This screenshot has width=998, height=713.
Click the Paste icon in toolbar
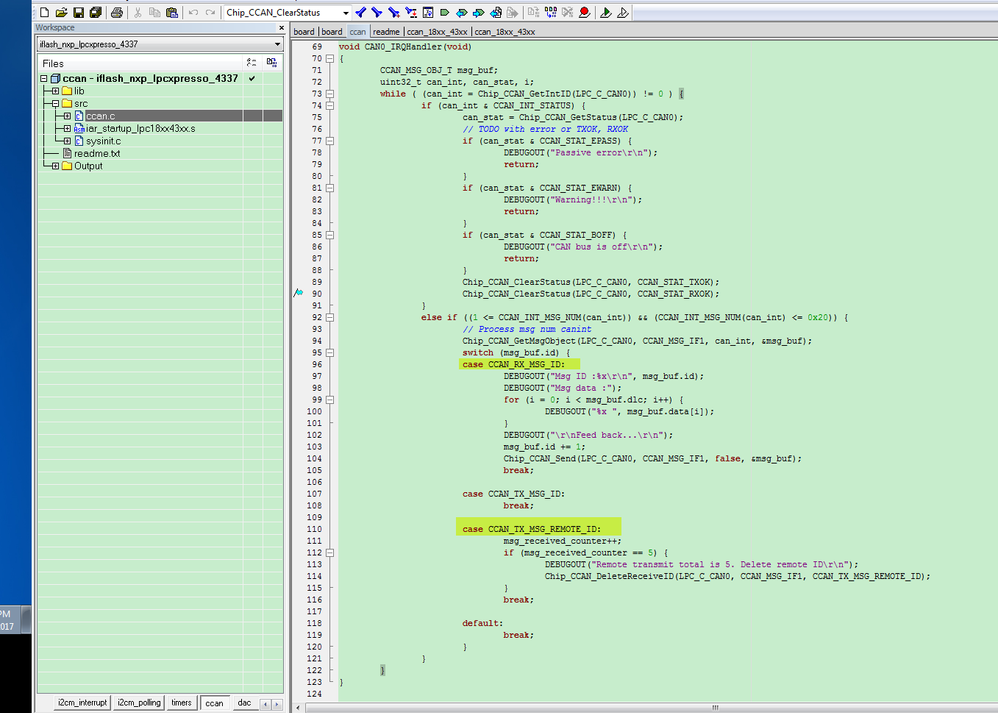click(171, 12)
